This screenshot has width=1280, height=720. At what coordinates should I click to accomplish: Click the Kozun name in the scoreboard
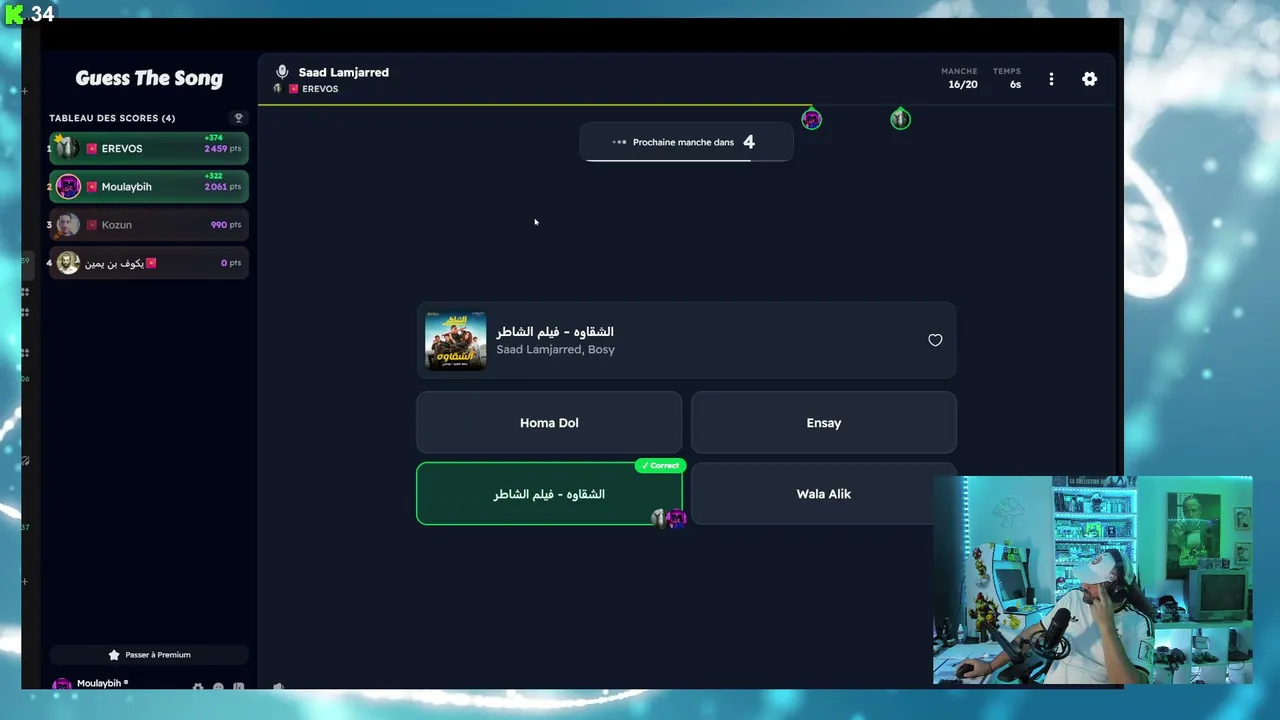pyautogui.click(x=116, y=225)
